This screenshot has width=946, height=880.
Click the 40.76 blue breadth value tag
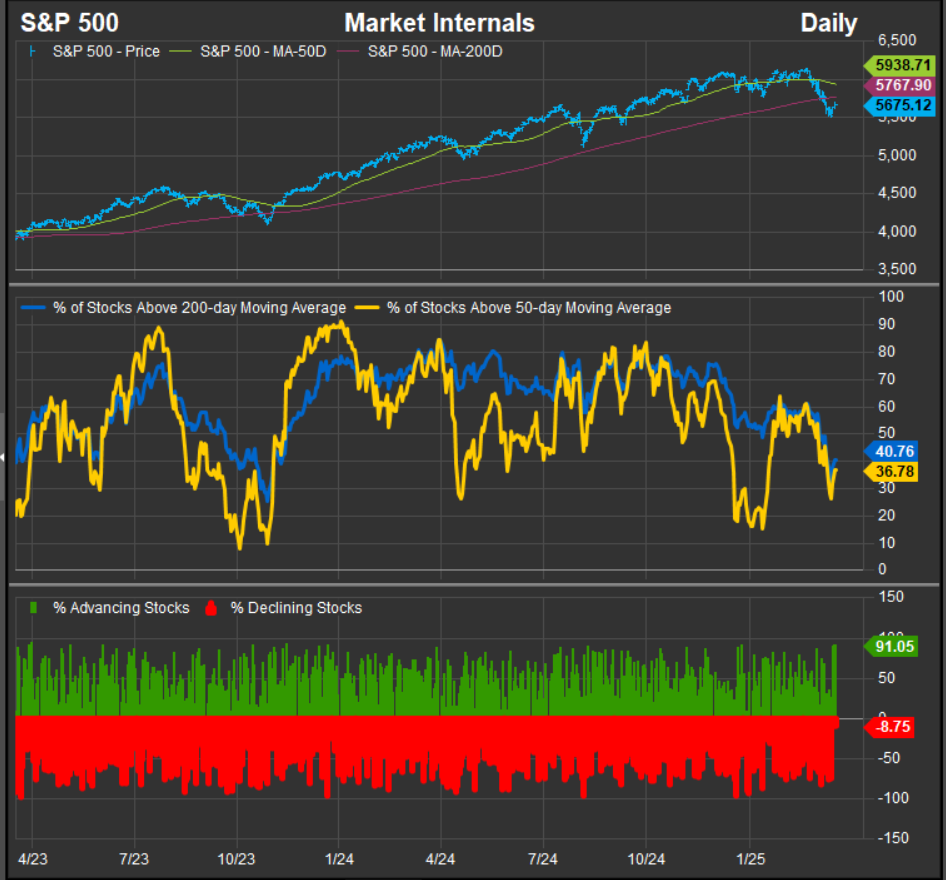(x=892, y=451)
